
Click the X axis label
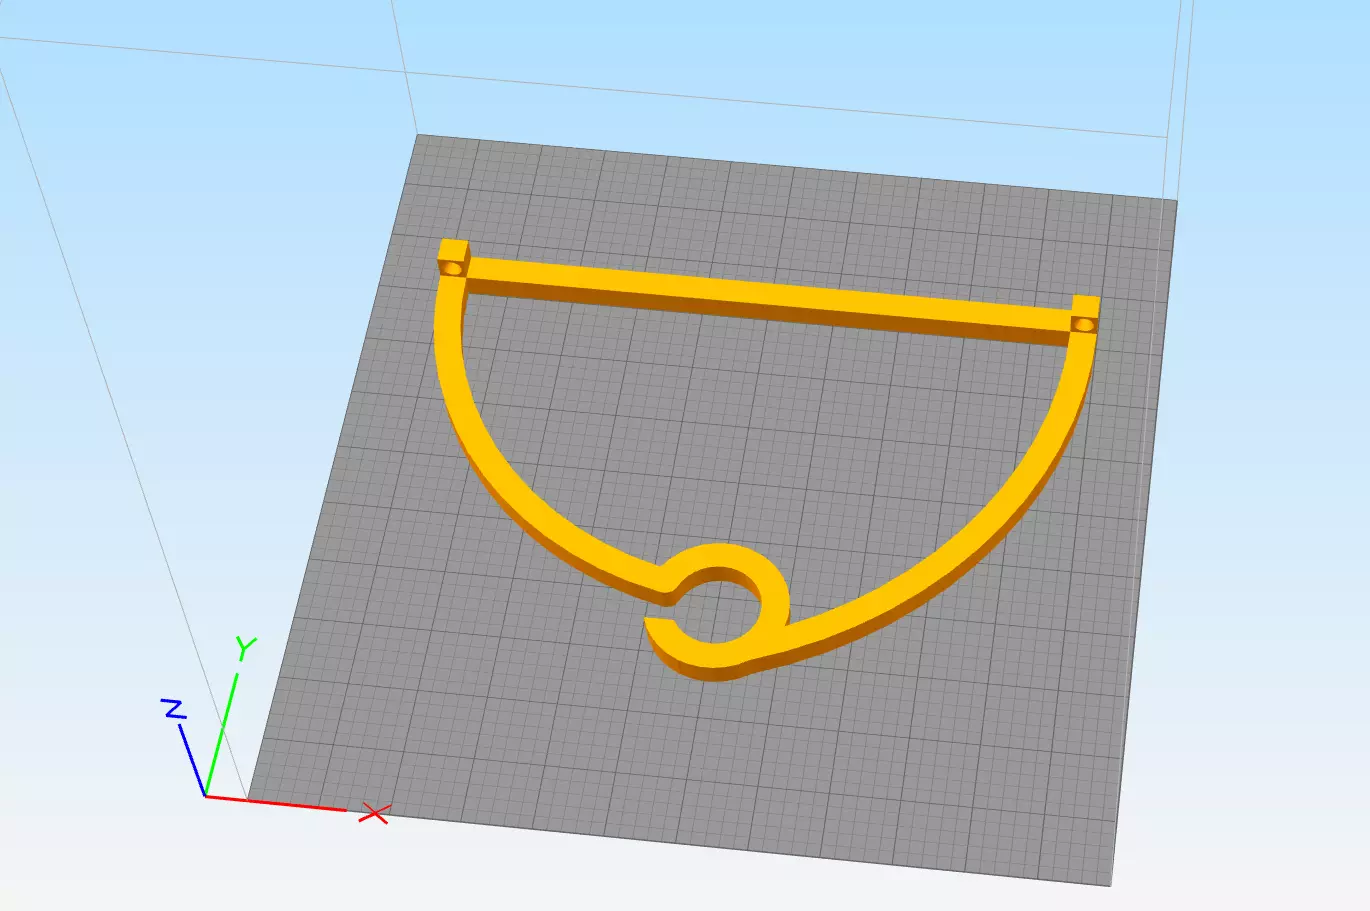pos(374,813)
